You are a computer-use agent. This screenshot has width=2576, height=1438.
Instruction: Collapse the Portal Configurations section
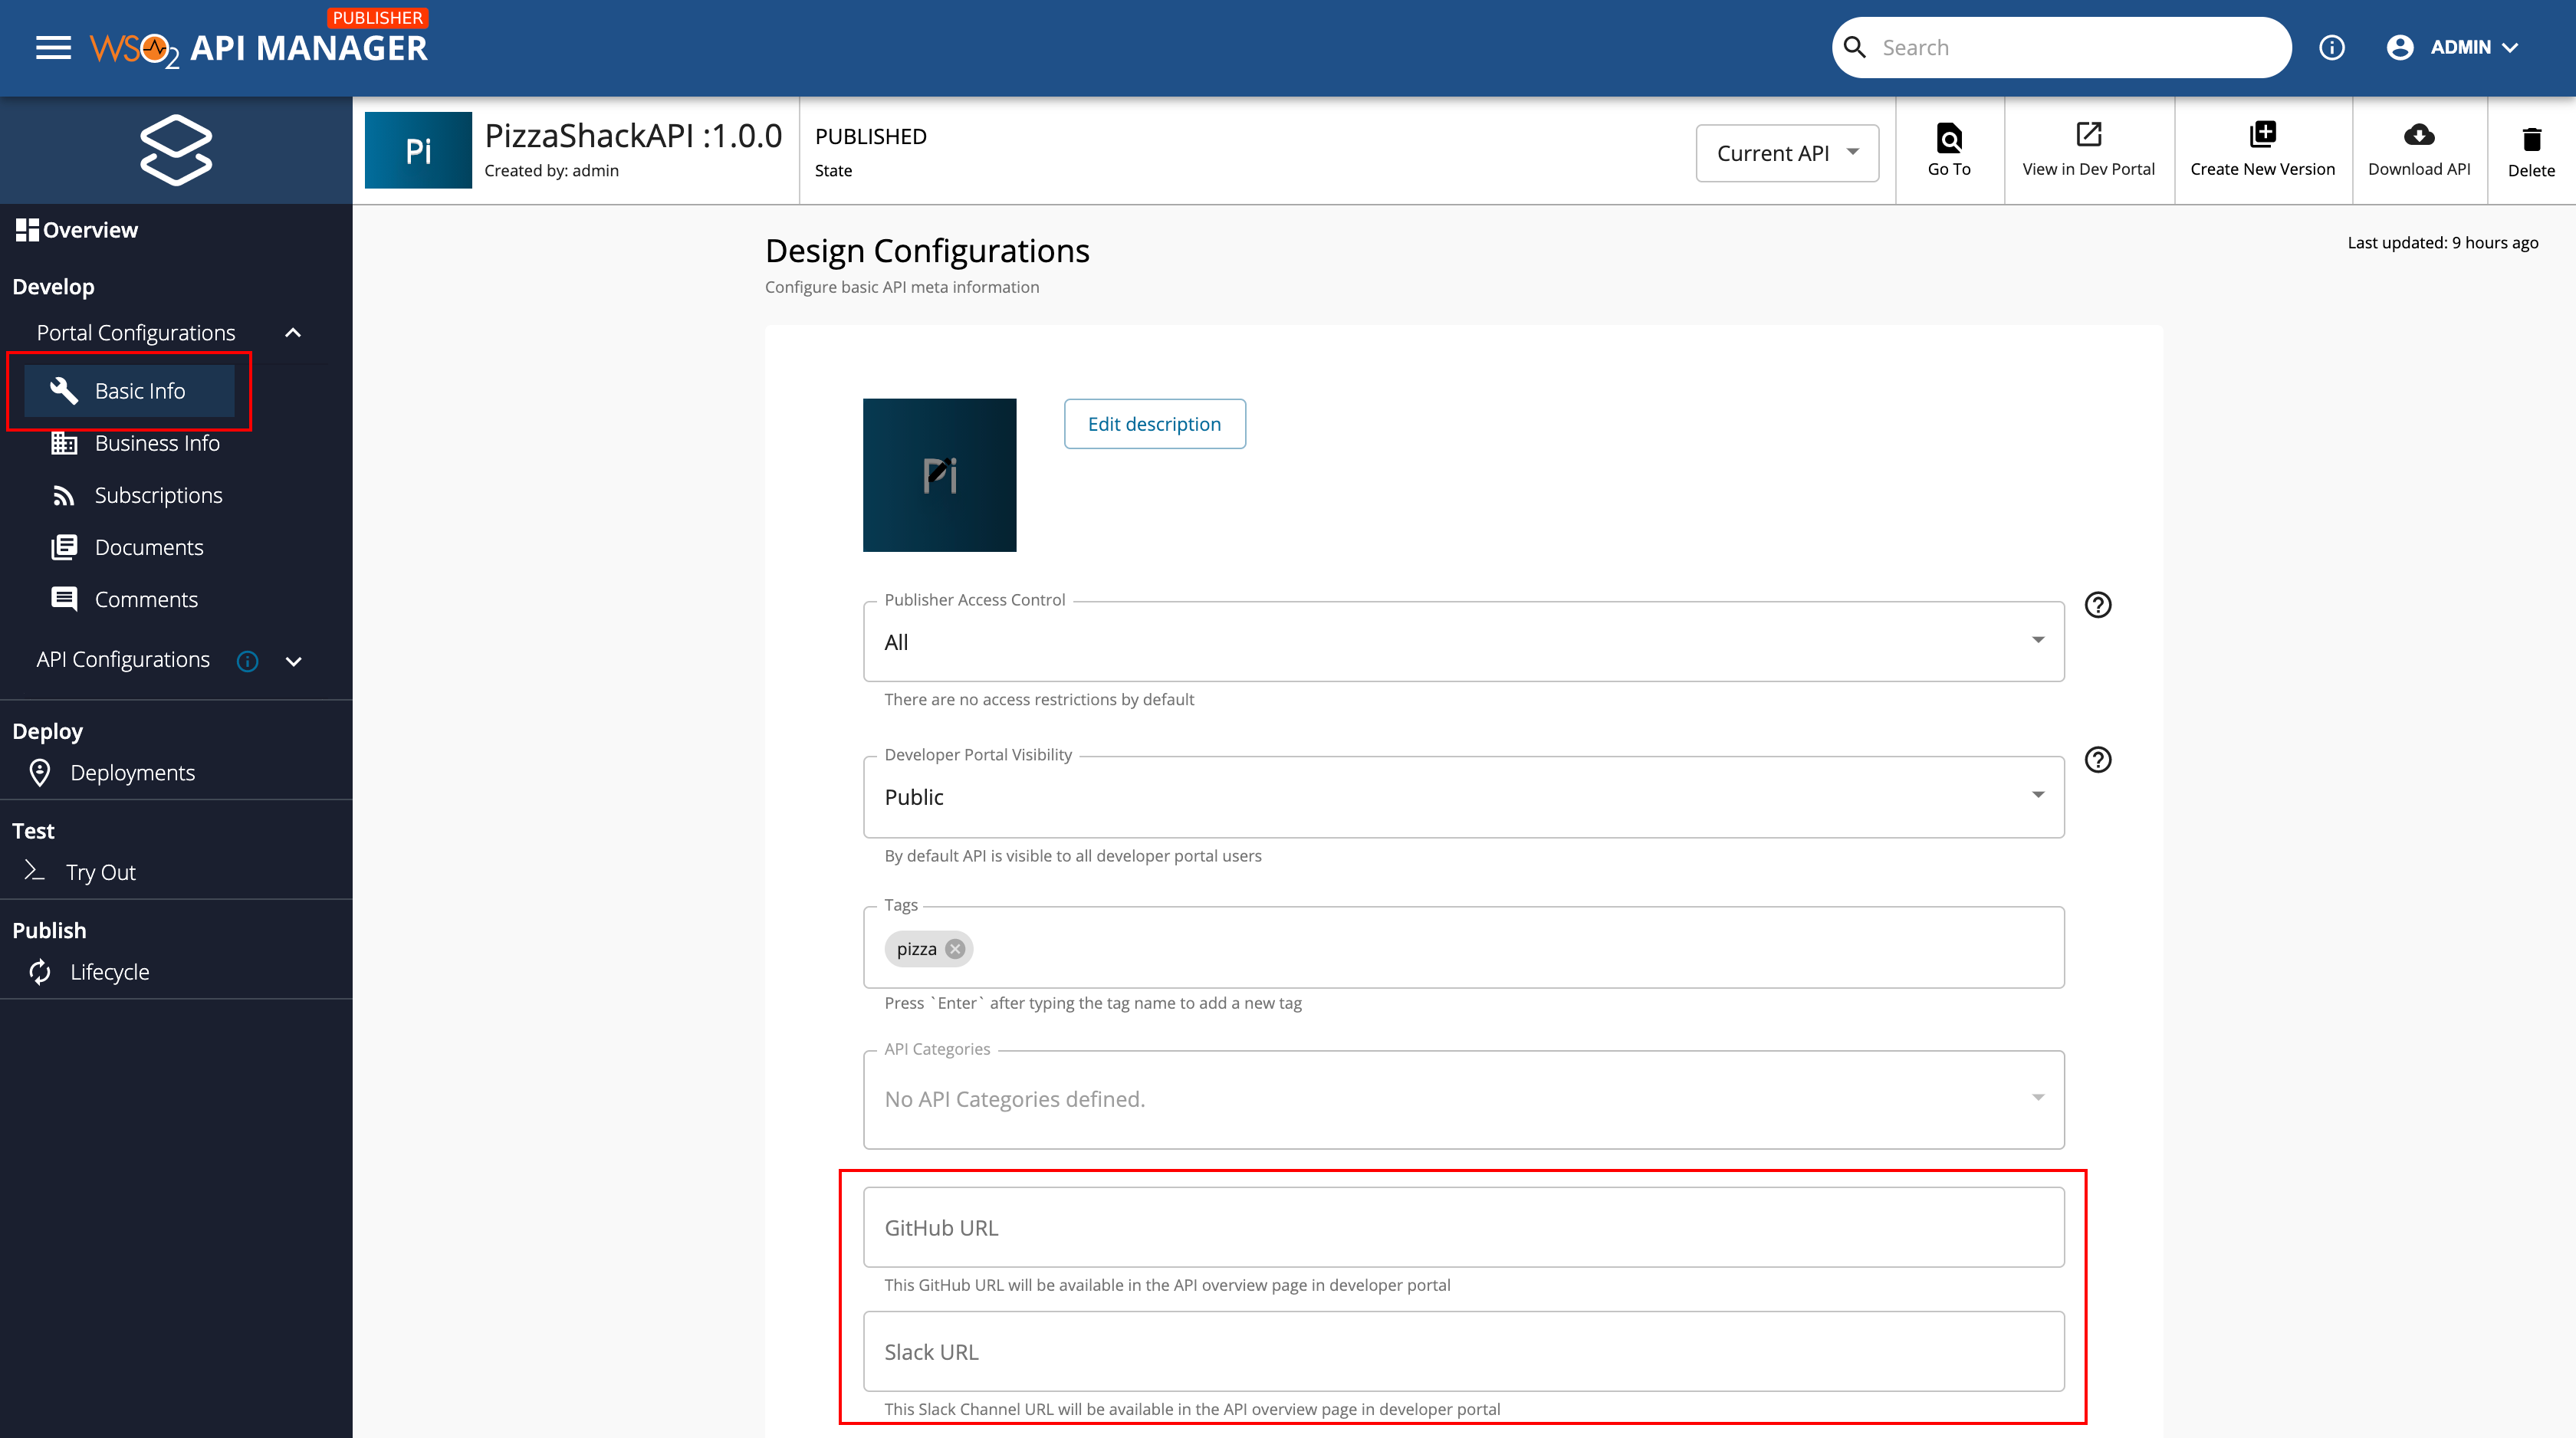pyautogui.click(x=293, y=333)
